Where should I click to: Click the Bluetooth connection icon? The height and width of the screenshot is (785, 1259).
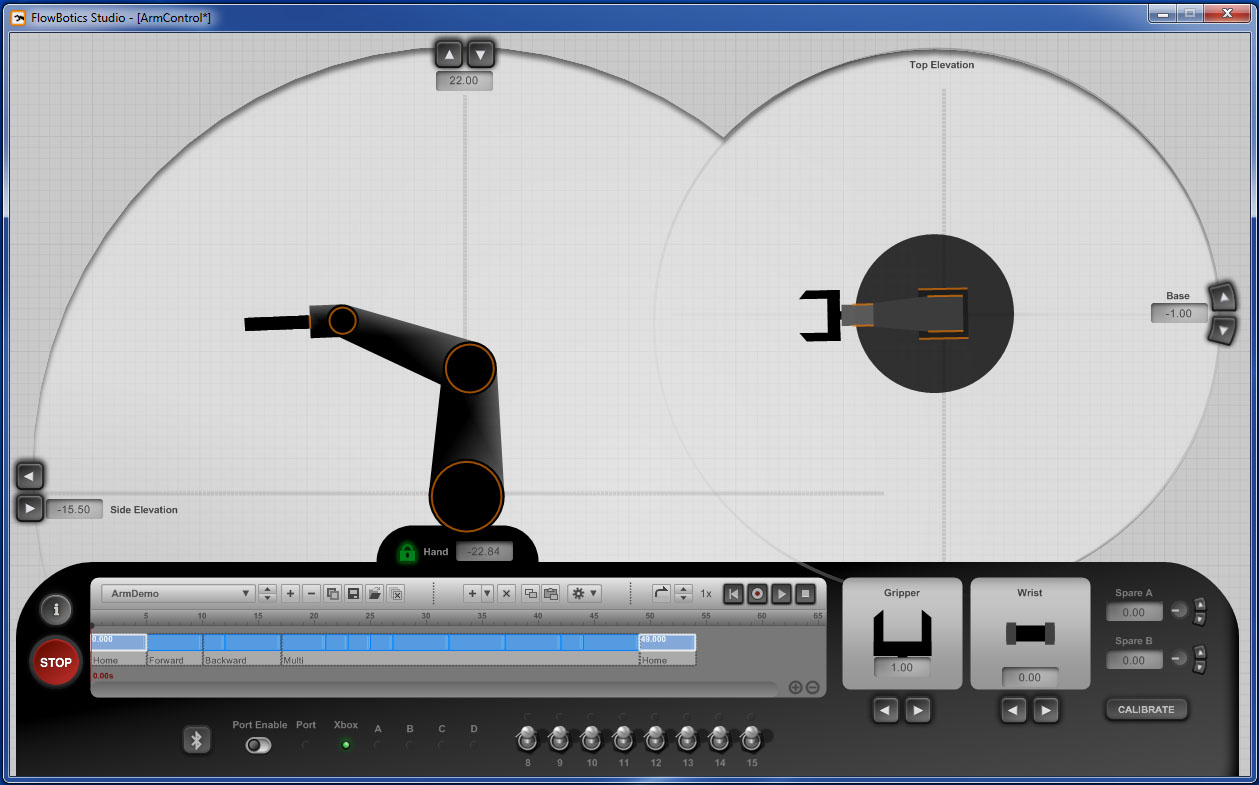(197, 740)
